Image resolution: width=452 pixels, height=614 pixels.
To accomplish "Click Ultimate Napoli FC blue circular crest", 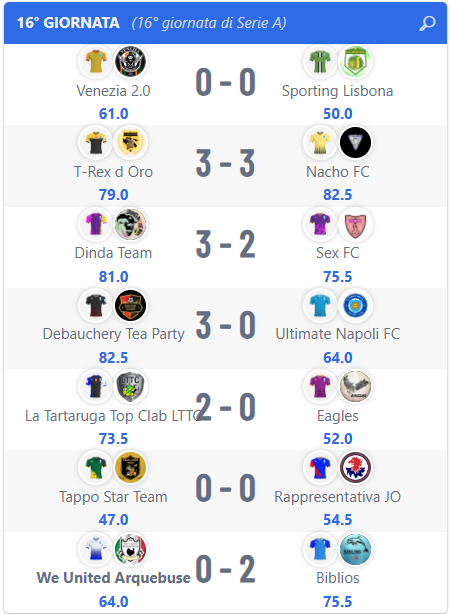I will 355,305.
